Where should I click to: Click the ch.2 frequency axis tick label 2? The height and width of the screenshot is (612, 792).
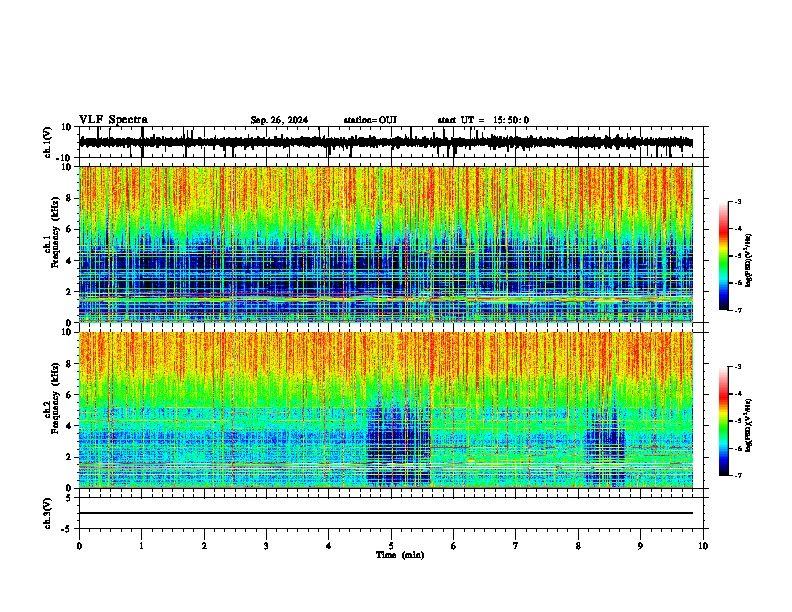[x=69, y=457]
